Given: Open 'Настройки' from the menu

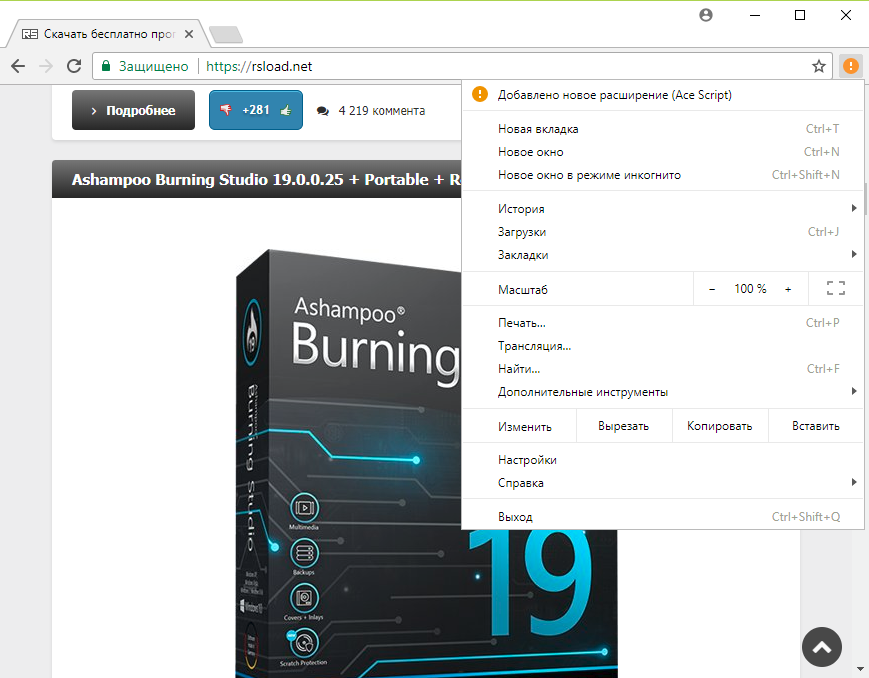Looking at the screenshot, I should (662, 460).
